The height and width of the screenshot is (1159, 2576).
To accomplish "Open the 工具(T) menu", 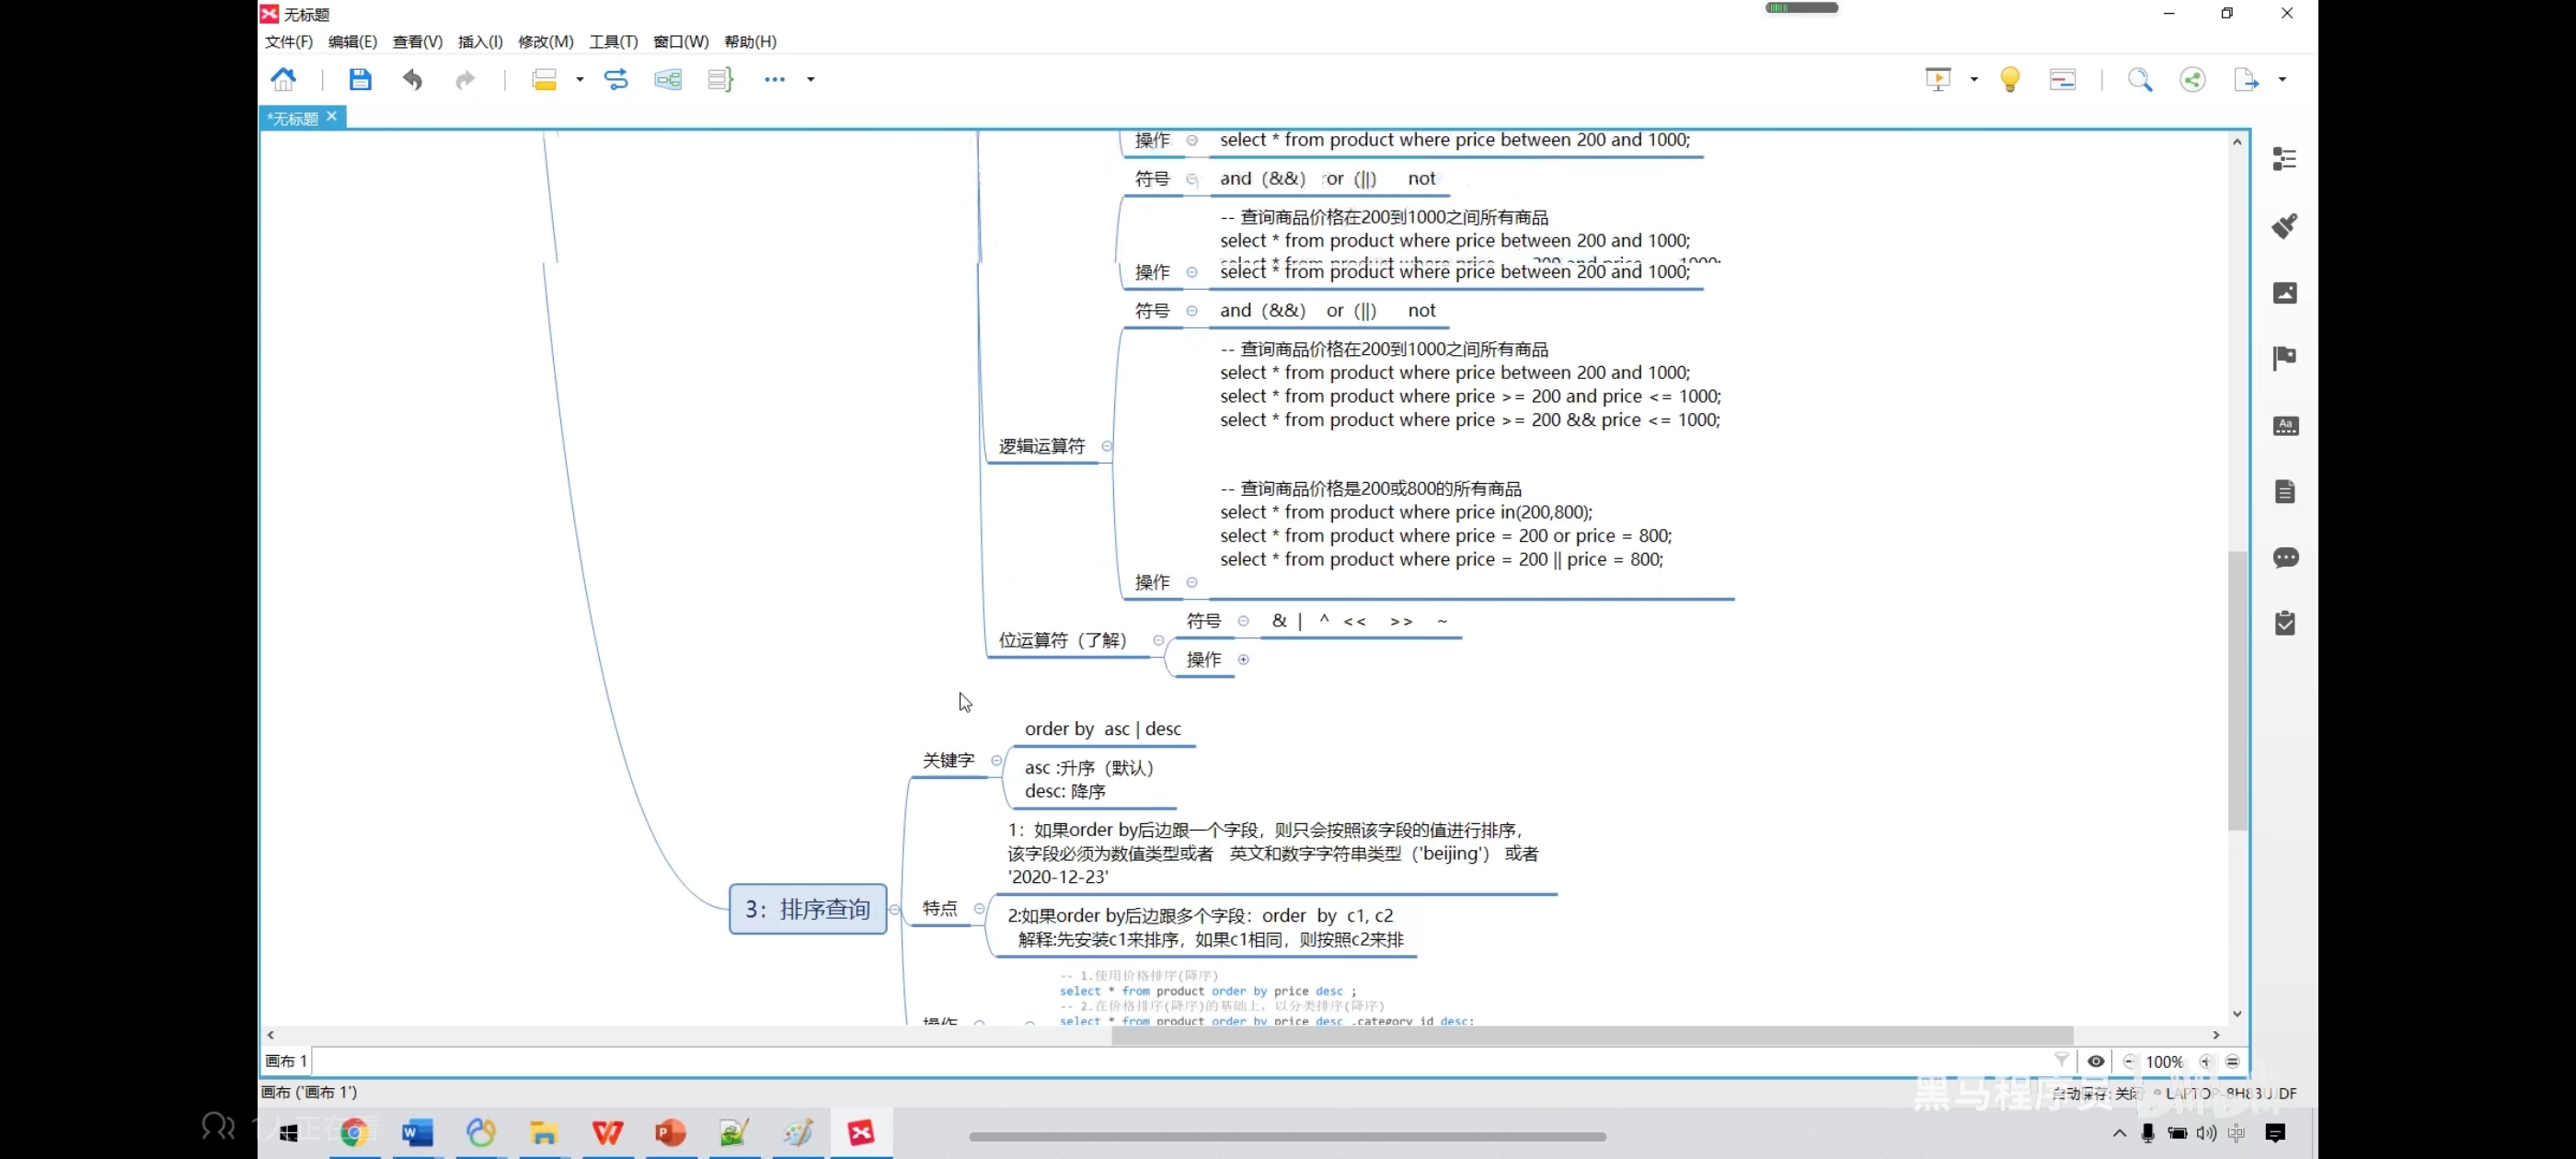I will pos(613,42).
